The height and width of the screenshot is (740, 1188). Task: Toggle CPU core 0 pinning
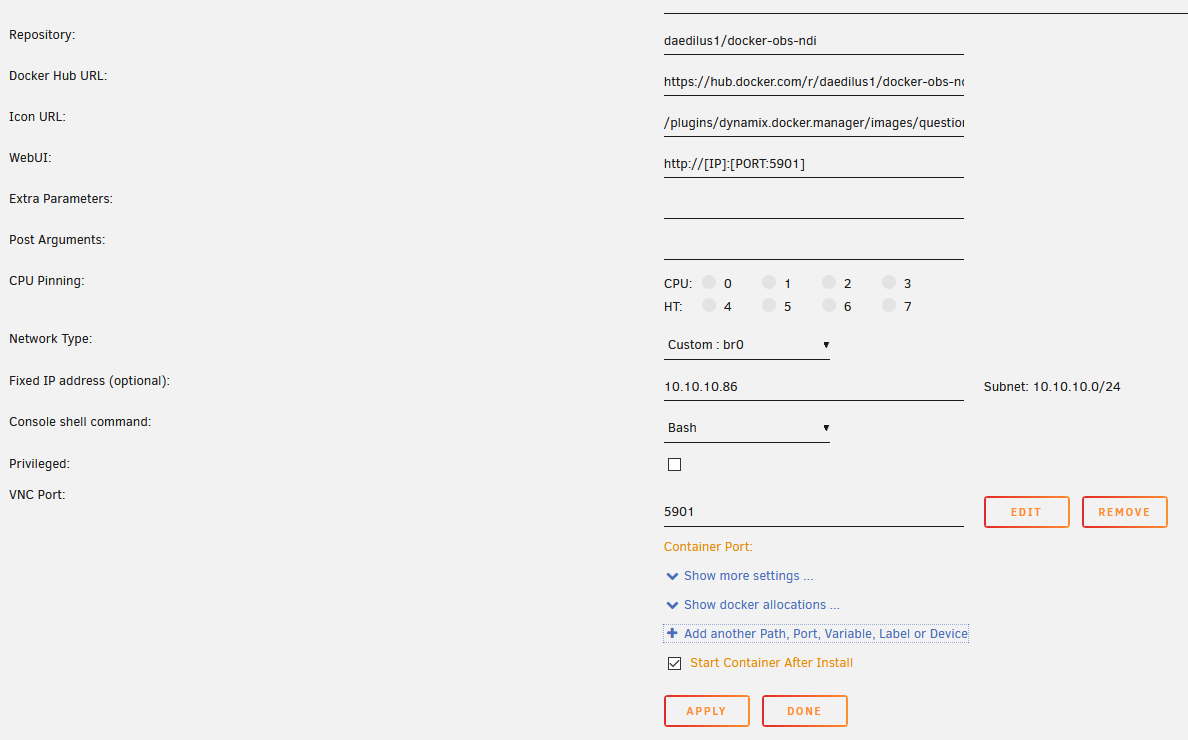click(709, 283)
